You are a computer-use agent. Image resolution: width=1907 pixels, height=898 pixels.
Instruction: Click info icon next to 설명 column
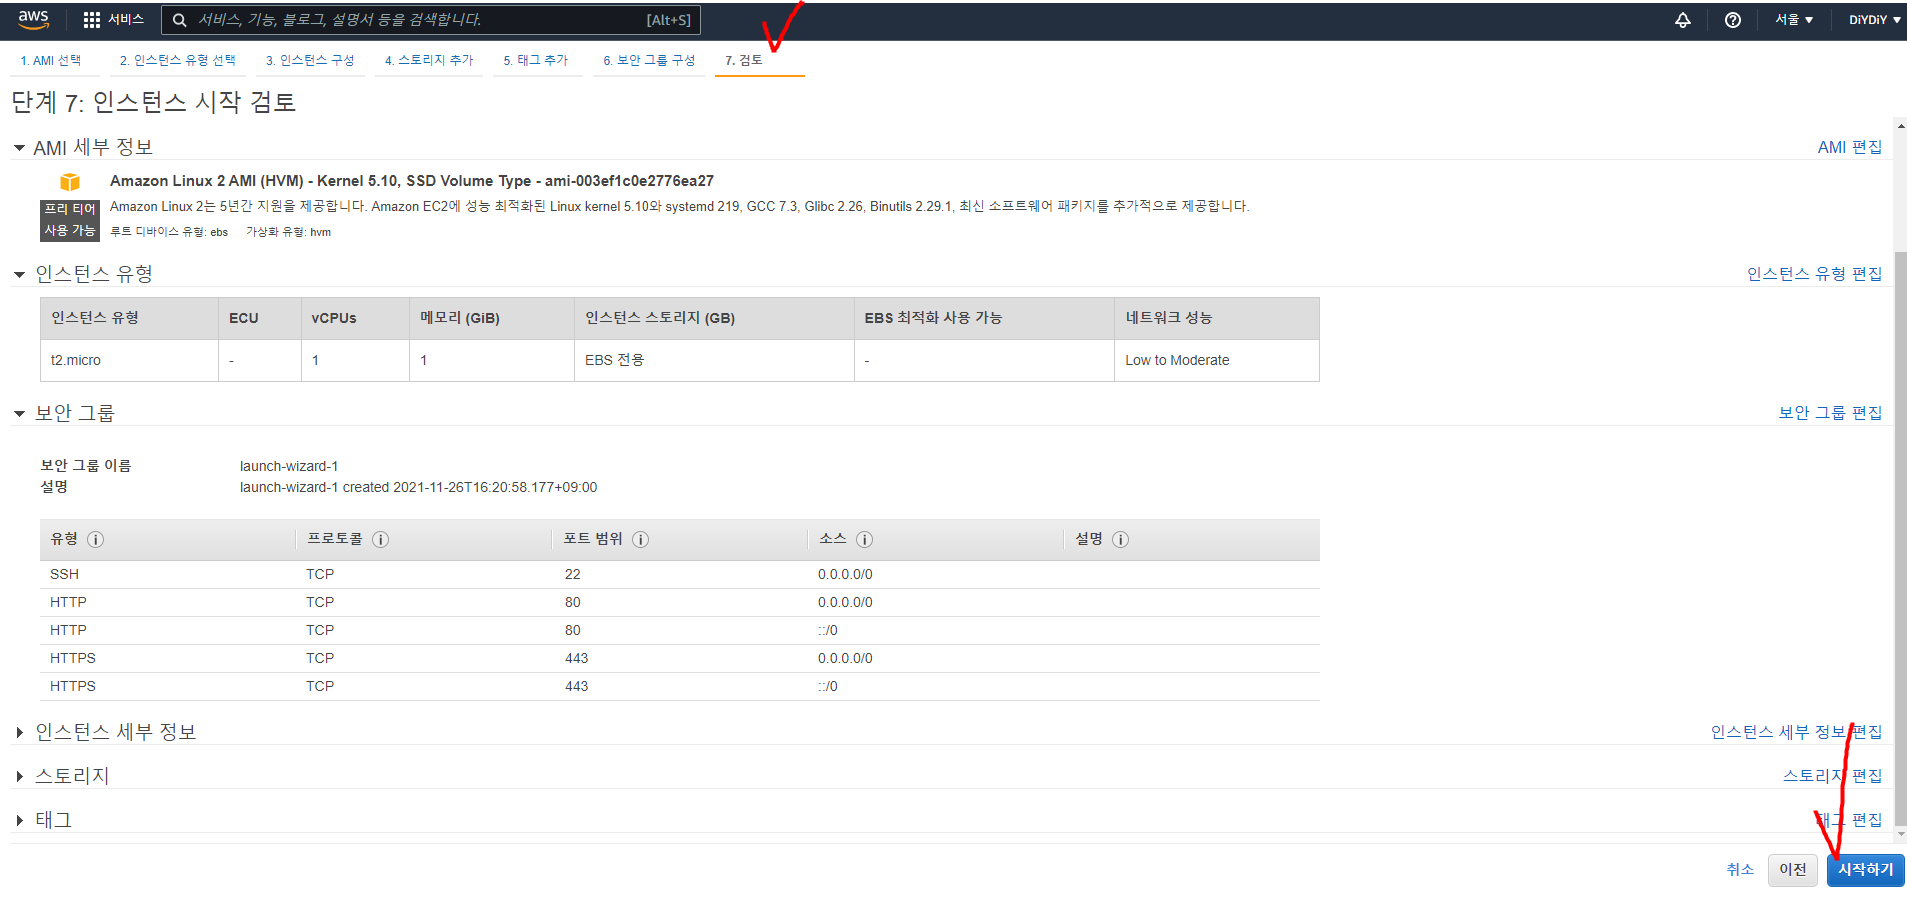(1121, 539)
